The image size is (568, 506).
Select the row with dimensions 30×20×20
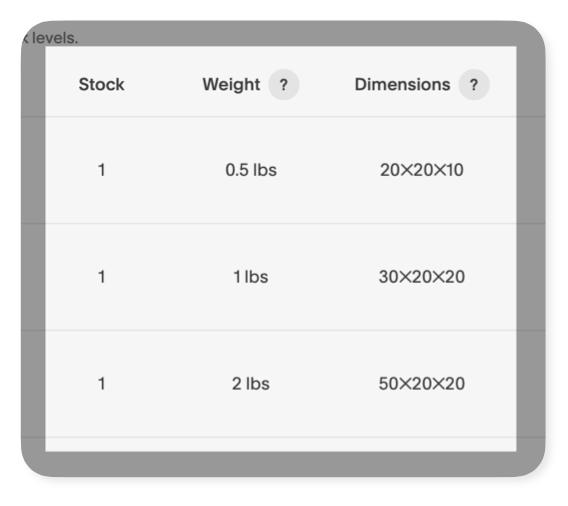point(281,277)
